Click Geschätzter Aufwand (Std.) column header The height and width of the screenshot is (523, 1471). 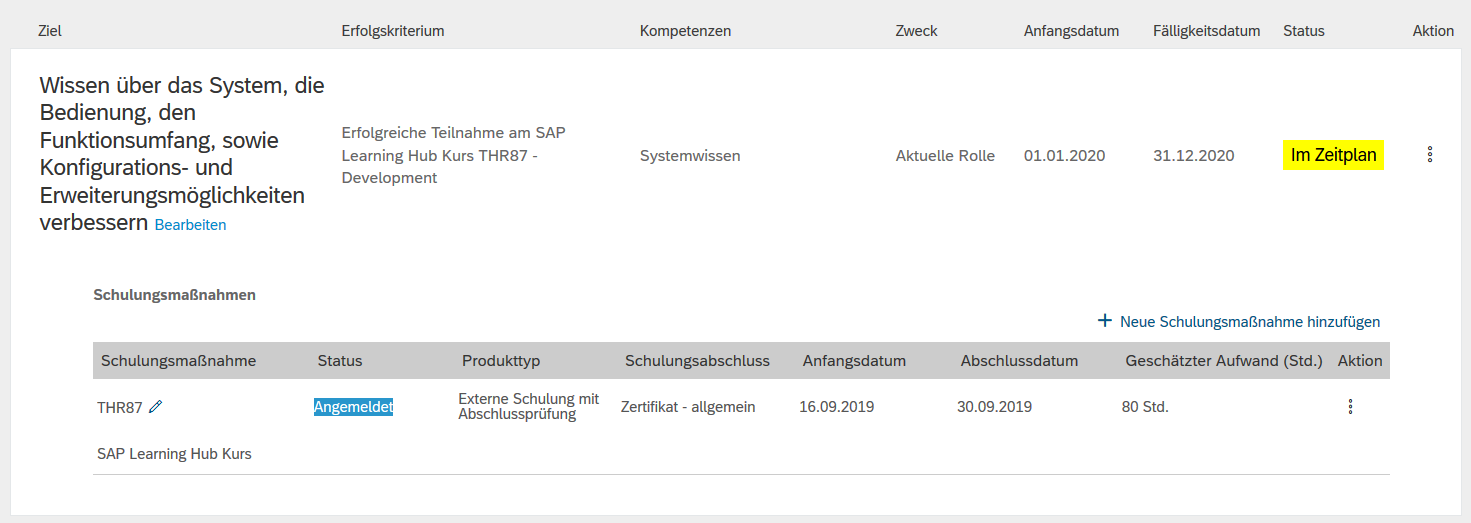[1224, 361]
